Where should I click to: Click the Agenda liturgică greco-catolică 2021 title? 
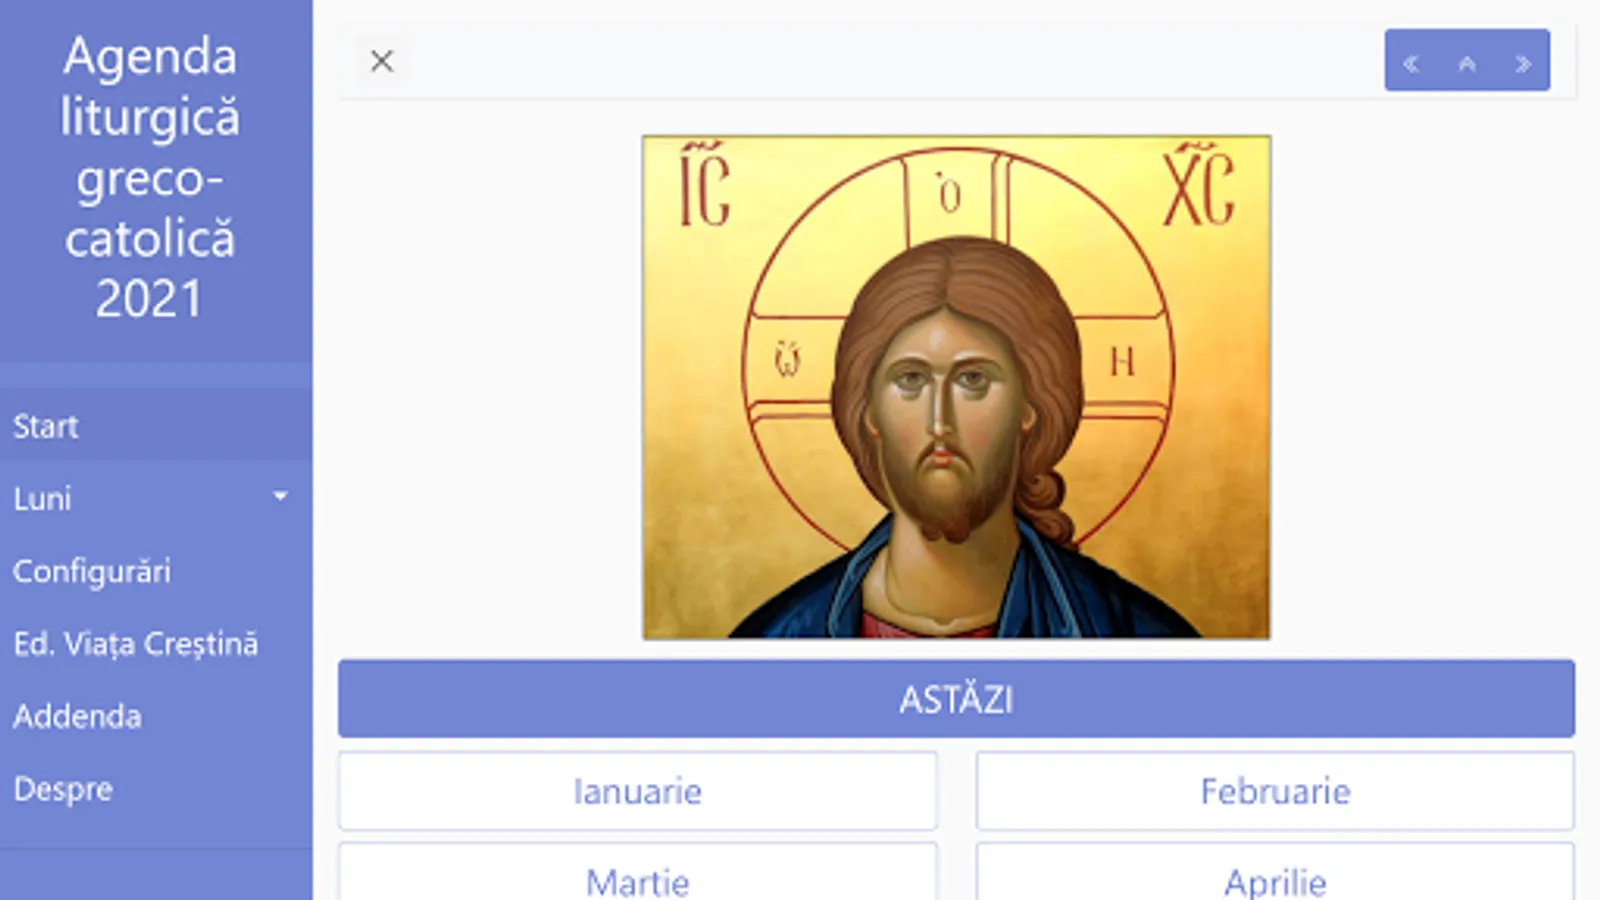150,177
